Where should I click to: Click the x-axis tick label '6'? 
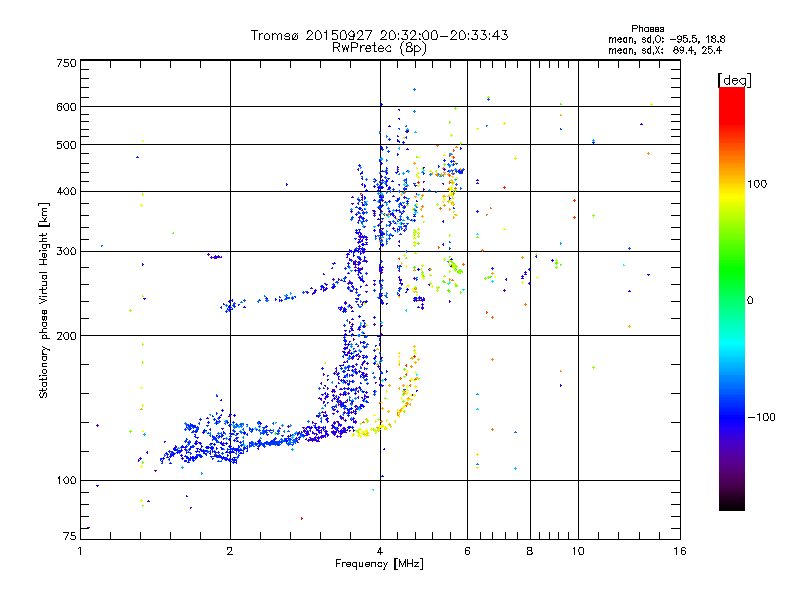(467, 551)
